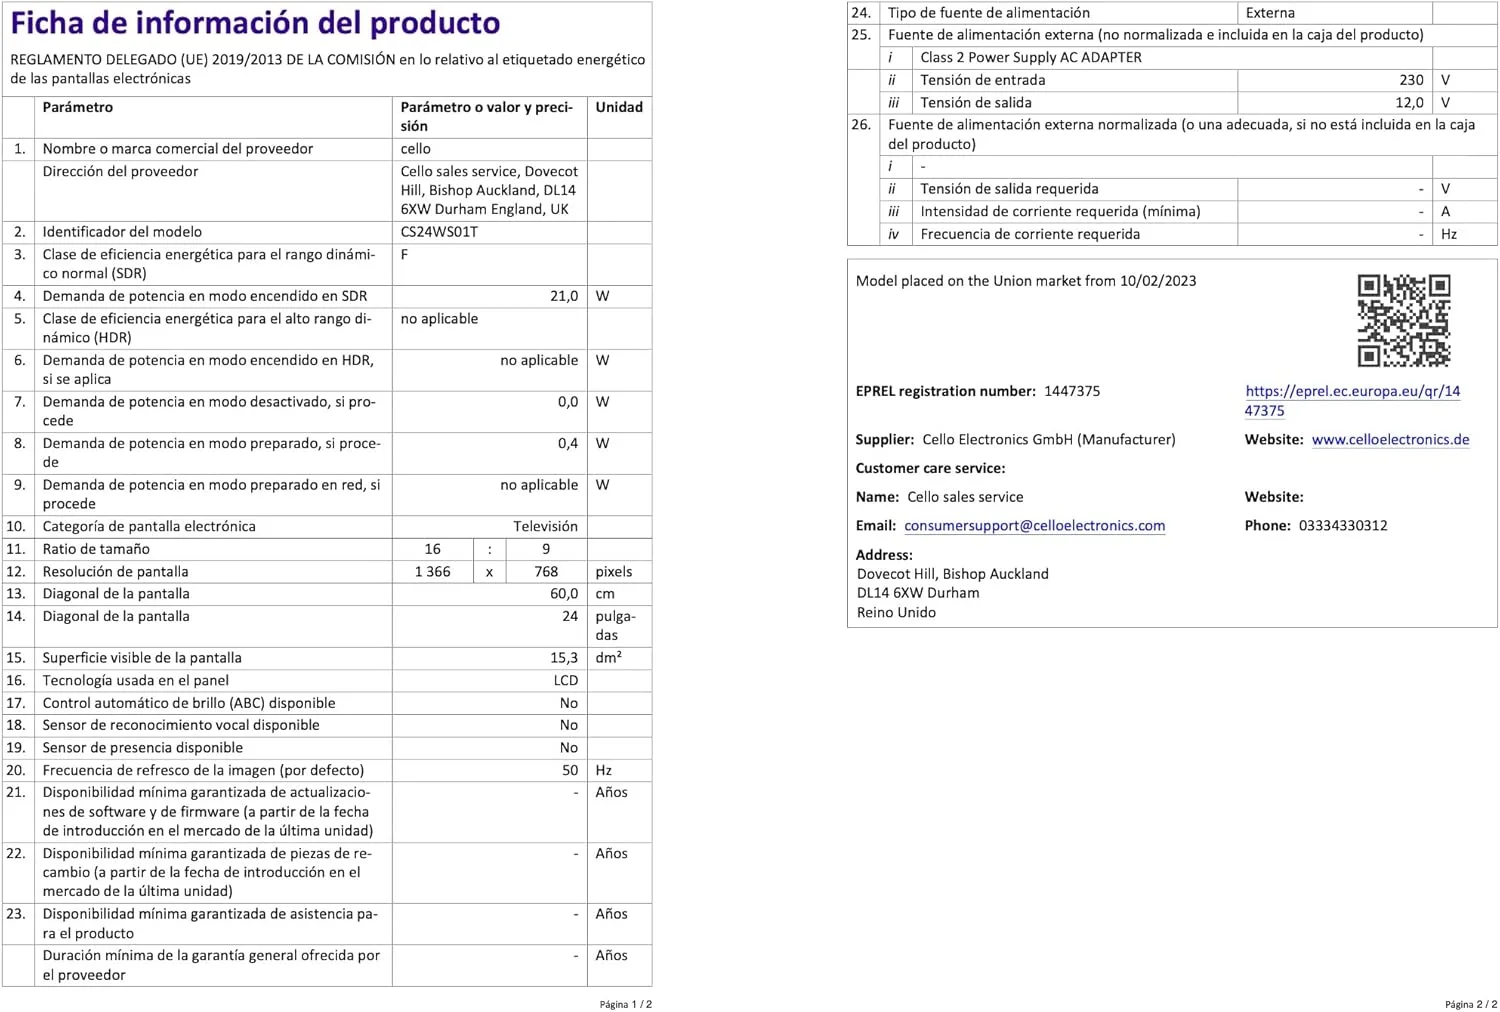This screenshot has width=1500, height=1012.
Task: Click the 'Televisión' category value
Action: click(545, 527)
